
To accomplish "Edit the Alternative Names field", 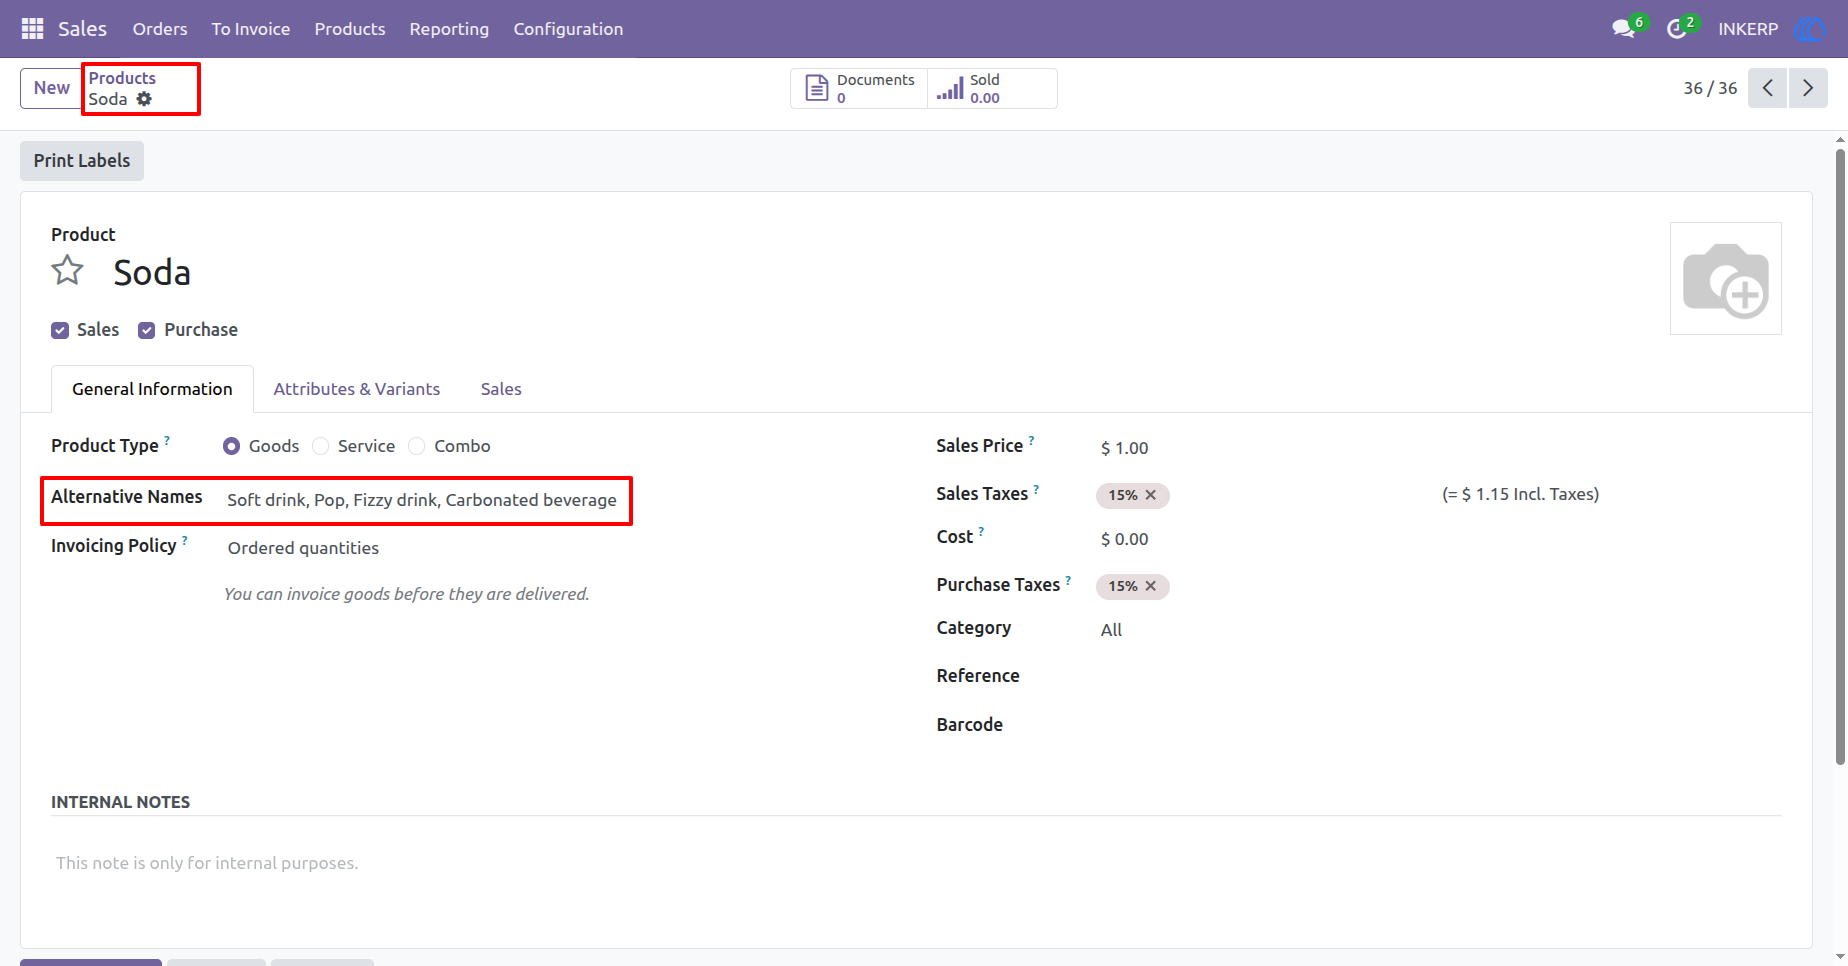I will (x=424, y=500).
